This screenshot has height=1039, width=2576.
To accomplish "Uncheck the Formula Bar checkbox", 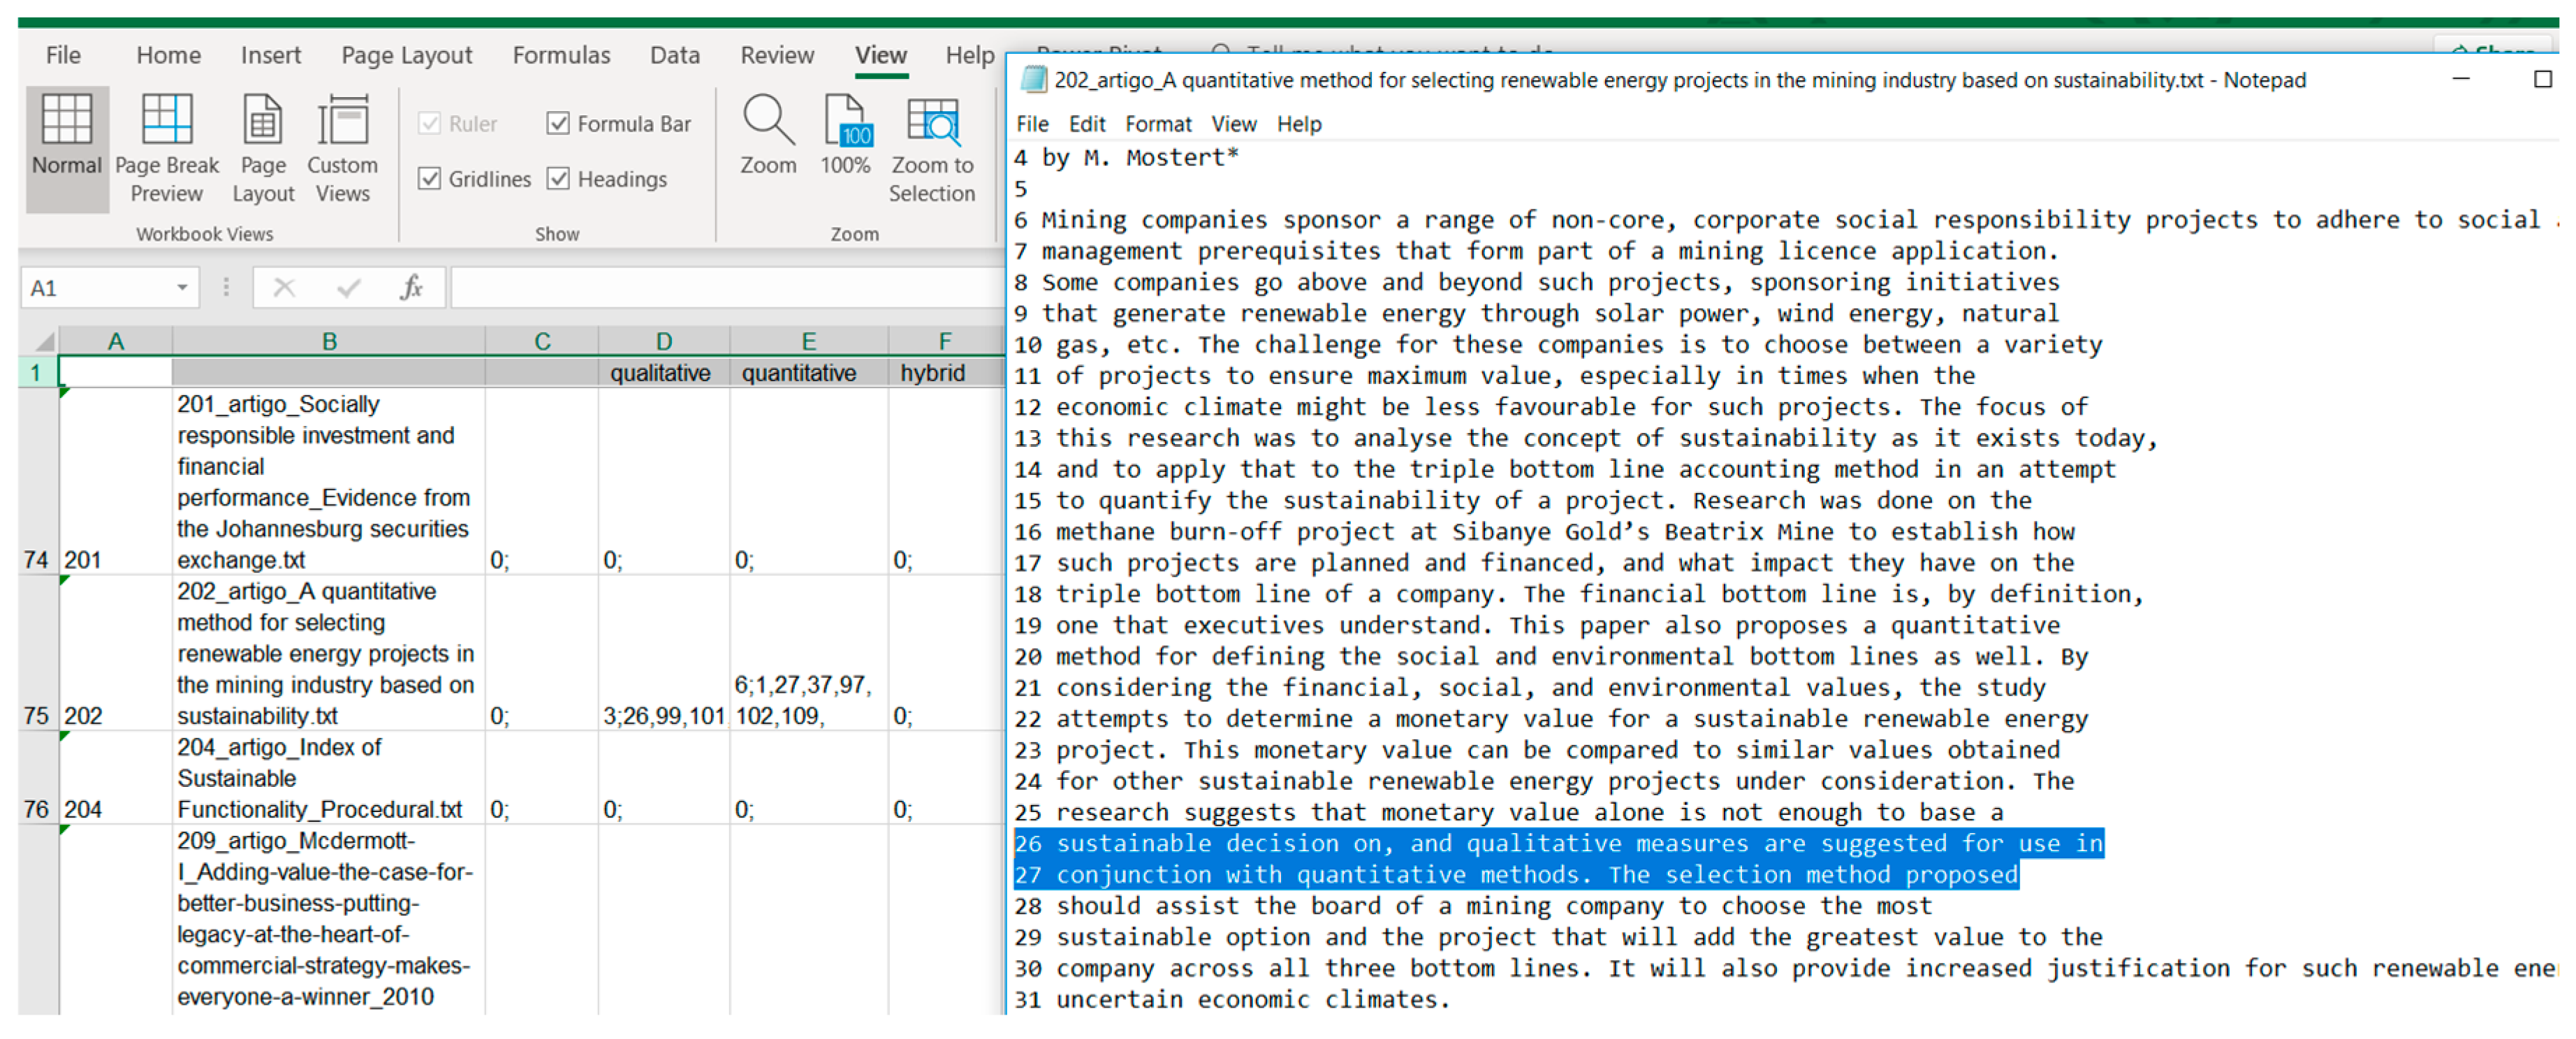I will point(558,123).
